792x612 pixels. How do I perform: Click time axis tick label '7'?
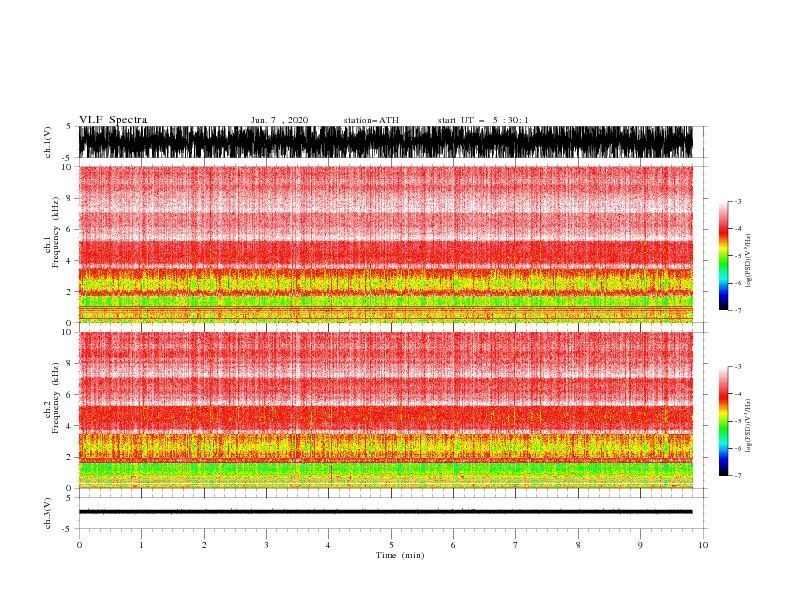(516, 545)
